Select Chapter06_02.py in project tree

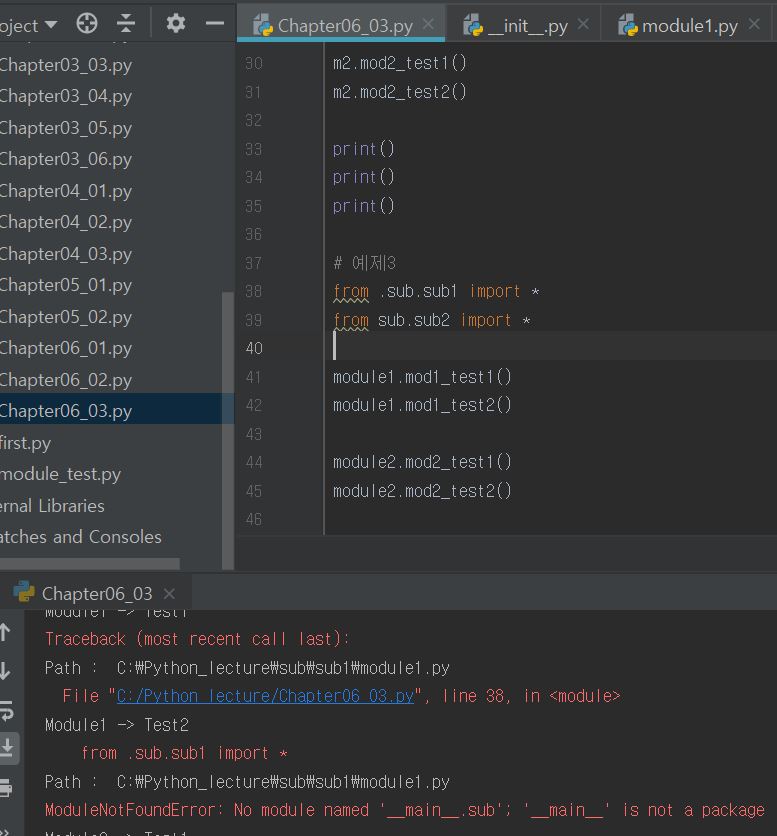(66, 380)
